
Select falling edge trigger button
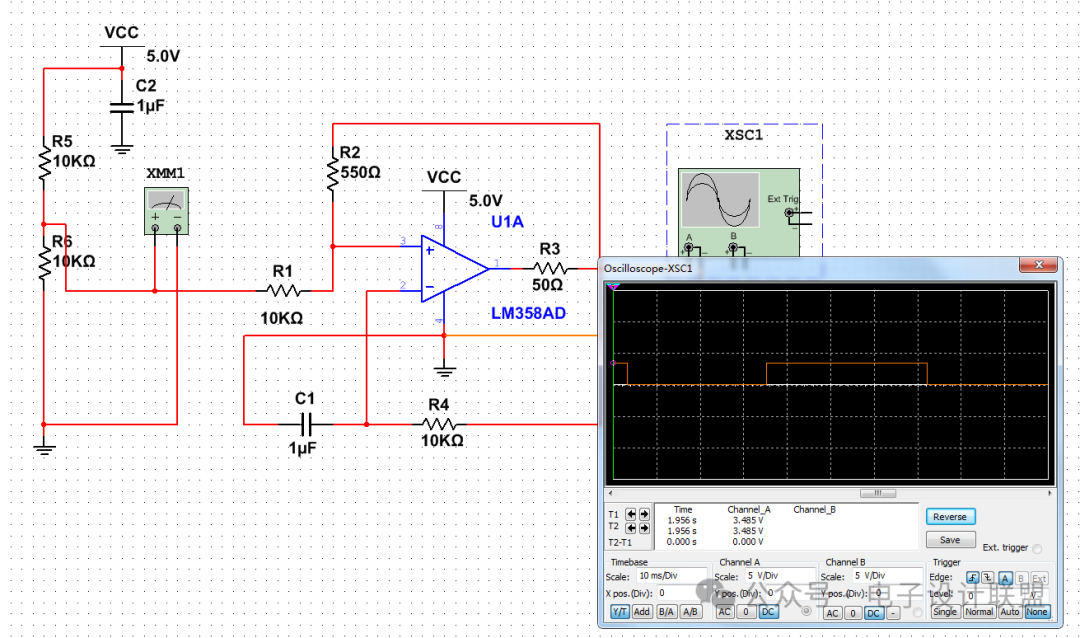tap(988, 577)
